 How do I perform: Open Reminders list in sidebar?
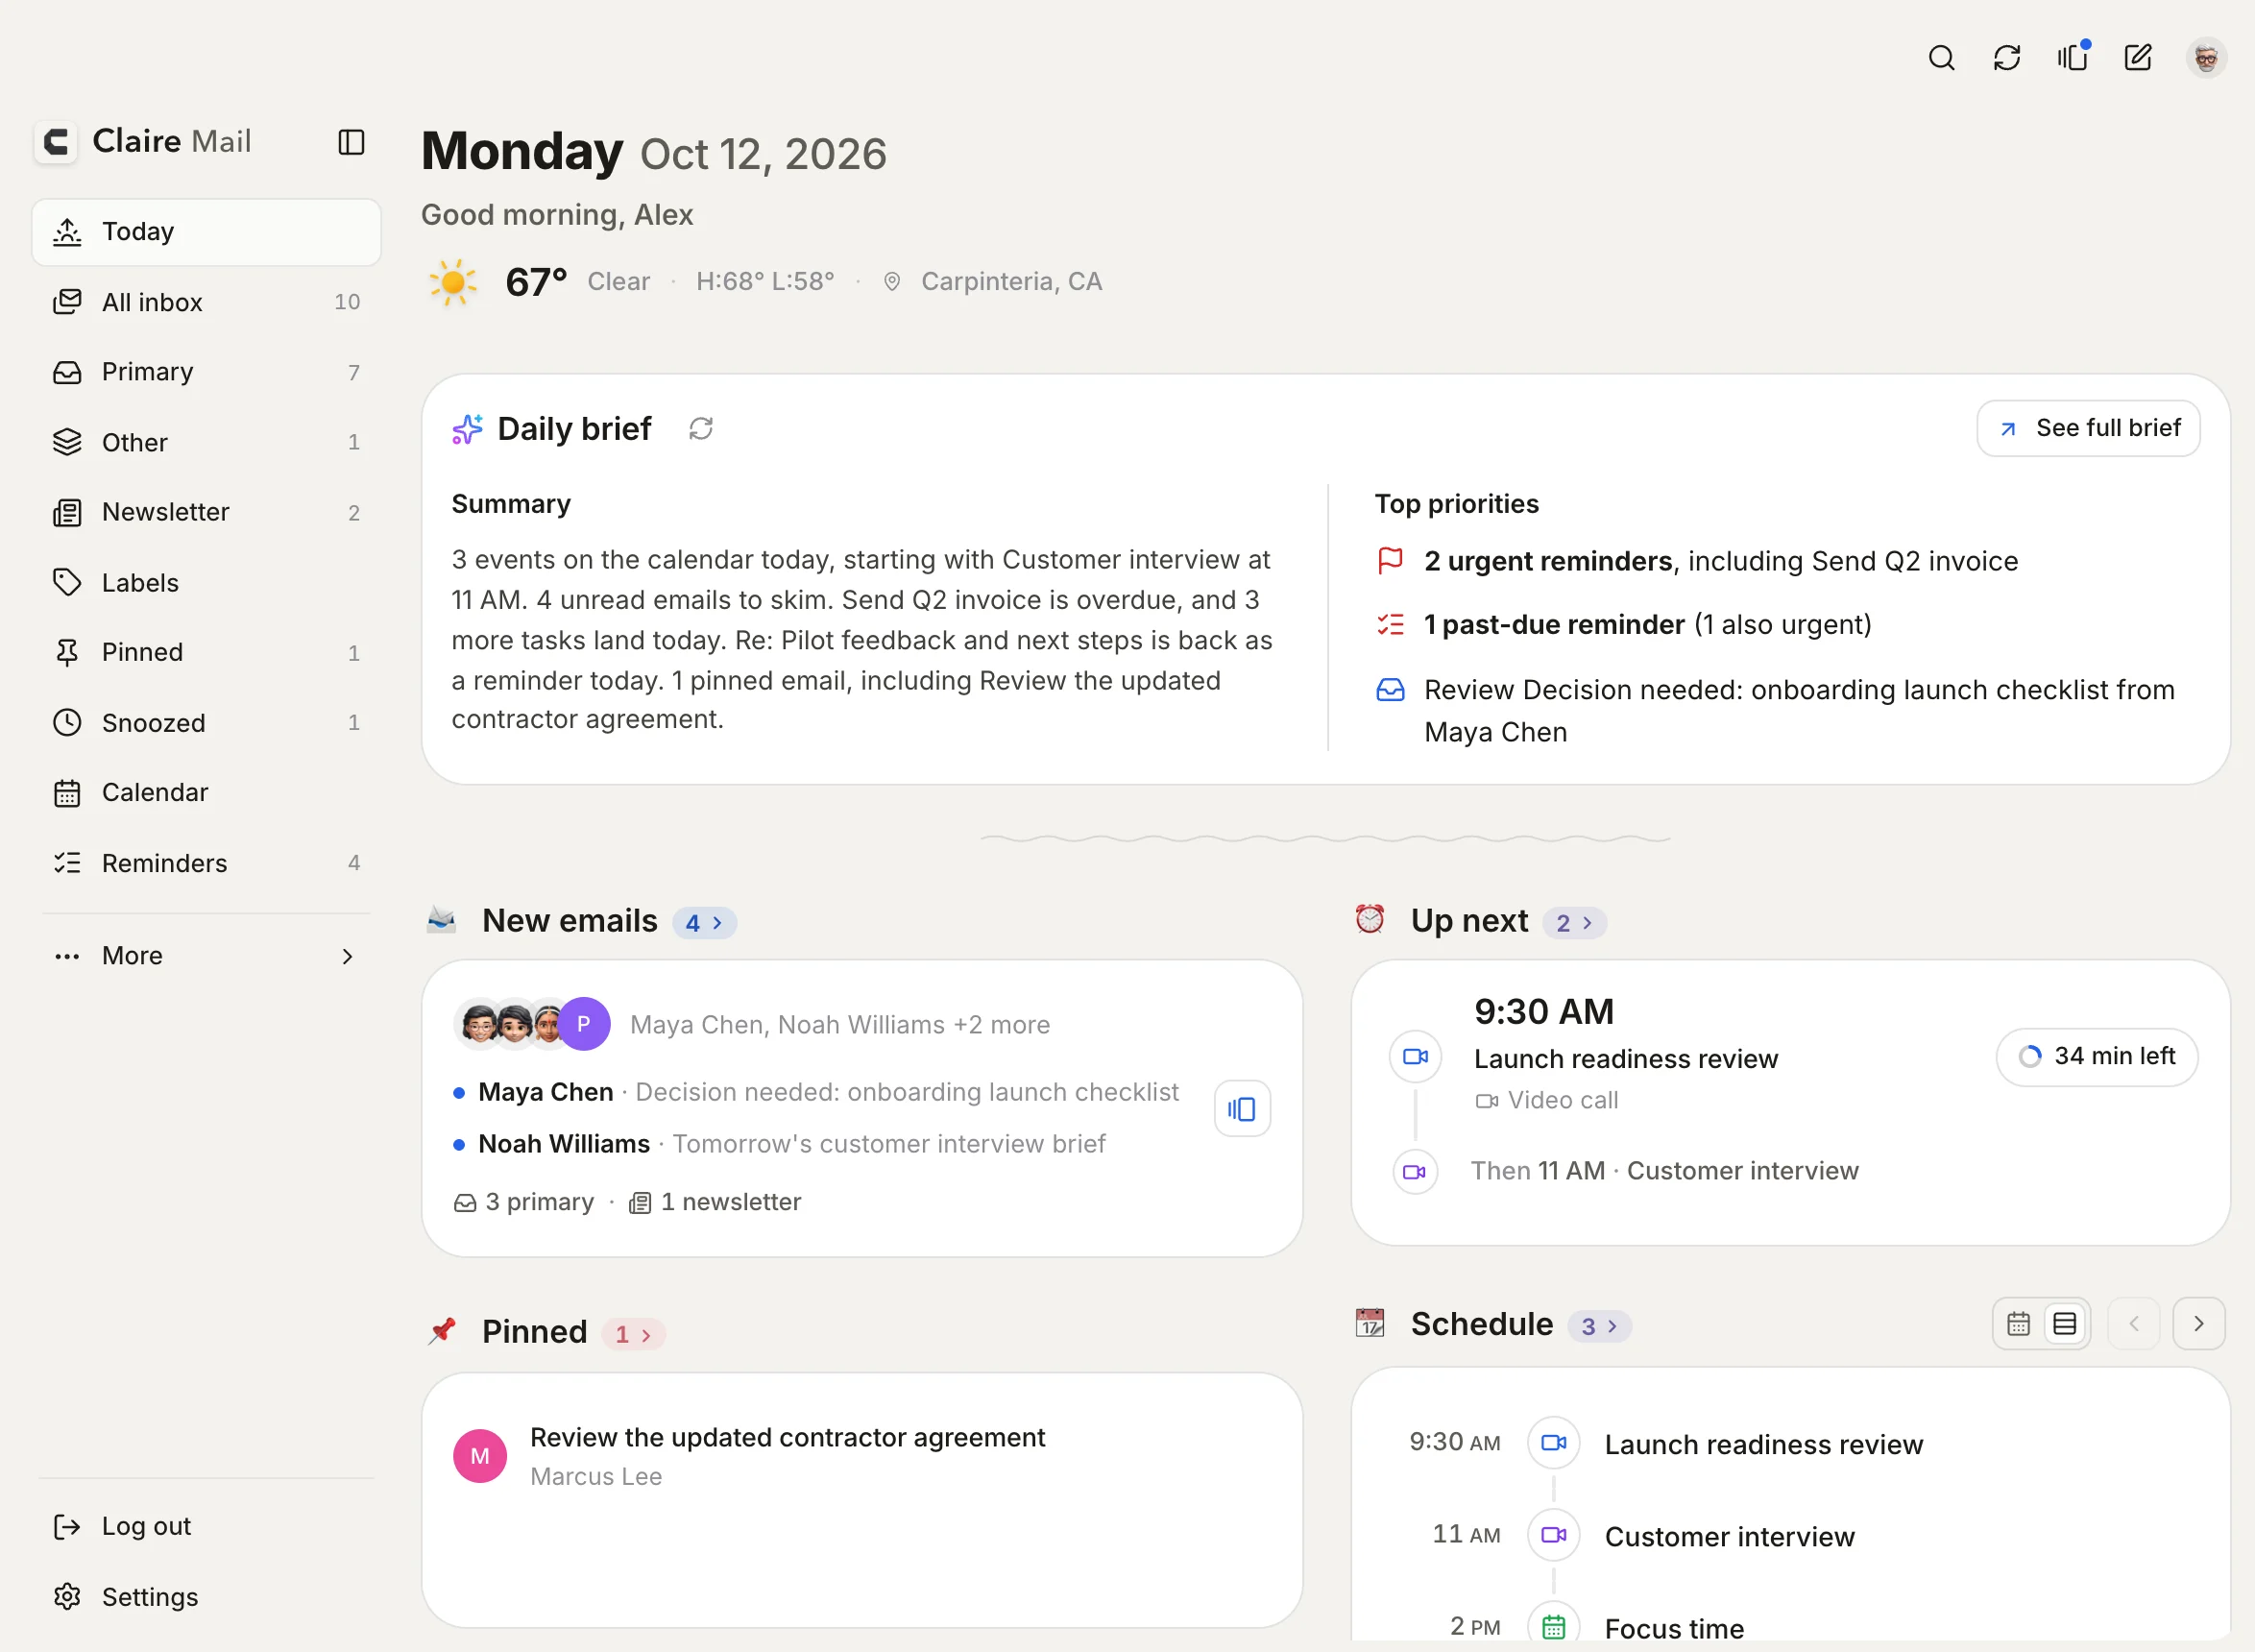pyautogui.click(x=206, y=862)
